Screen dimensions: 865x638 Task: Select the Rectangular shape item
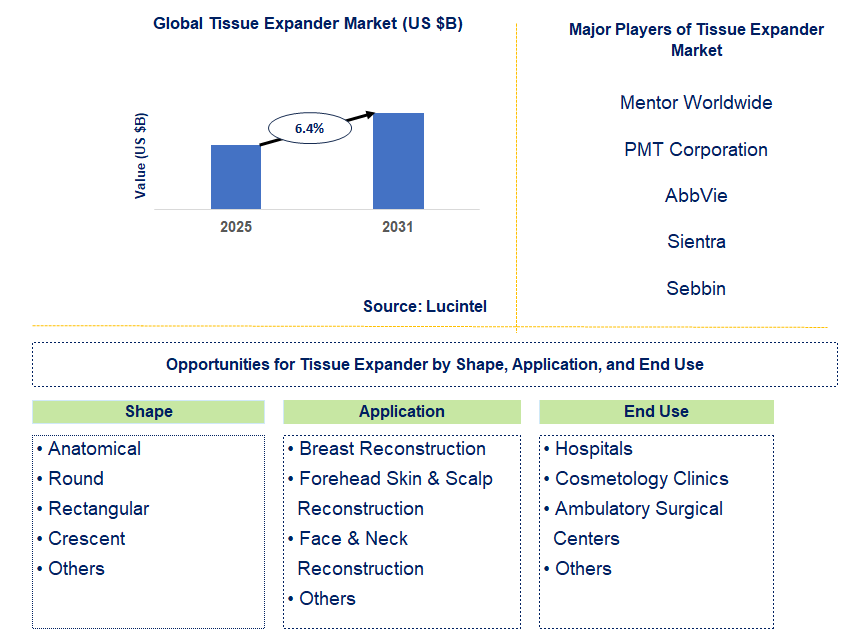click(93, 509)
